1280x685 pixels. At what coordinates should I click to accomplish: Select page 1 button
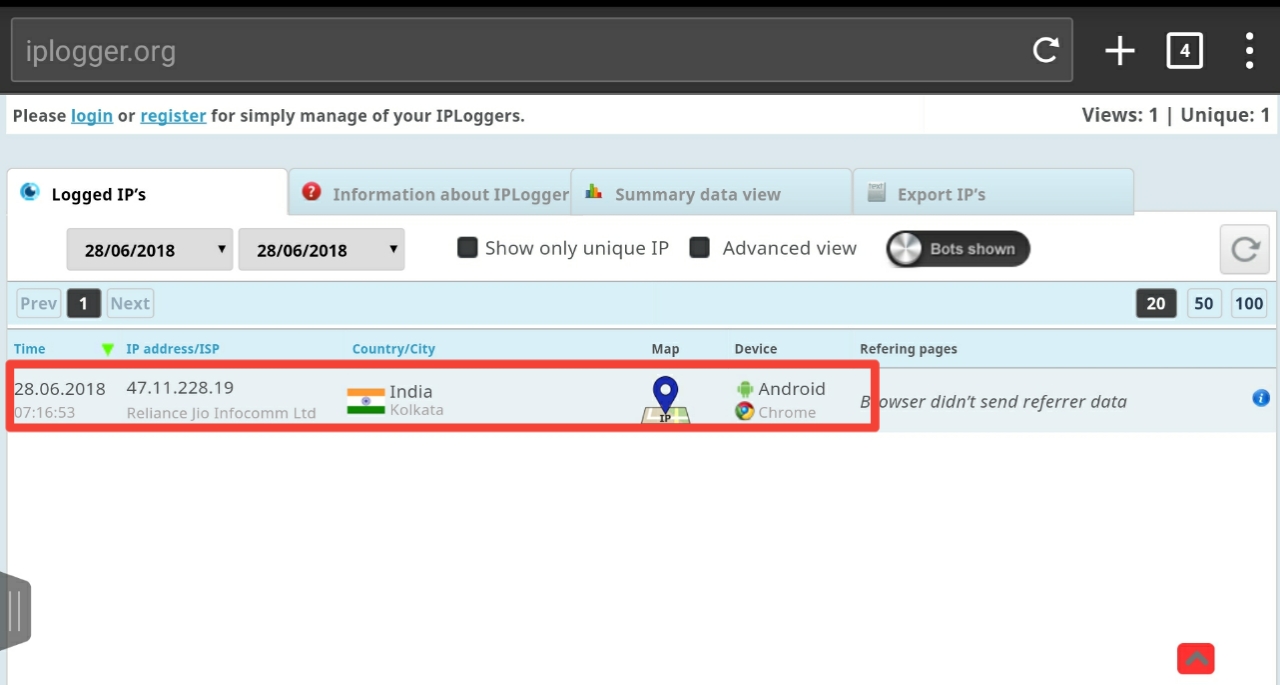pyautogui.click(x=84, y=303)
